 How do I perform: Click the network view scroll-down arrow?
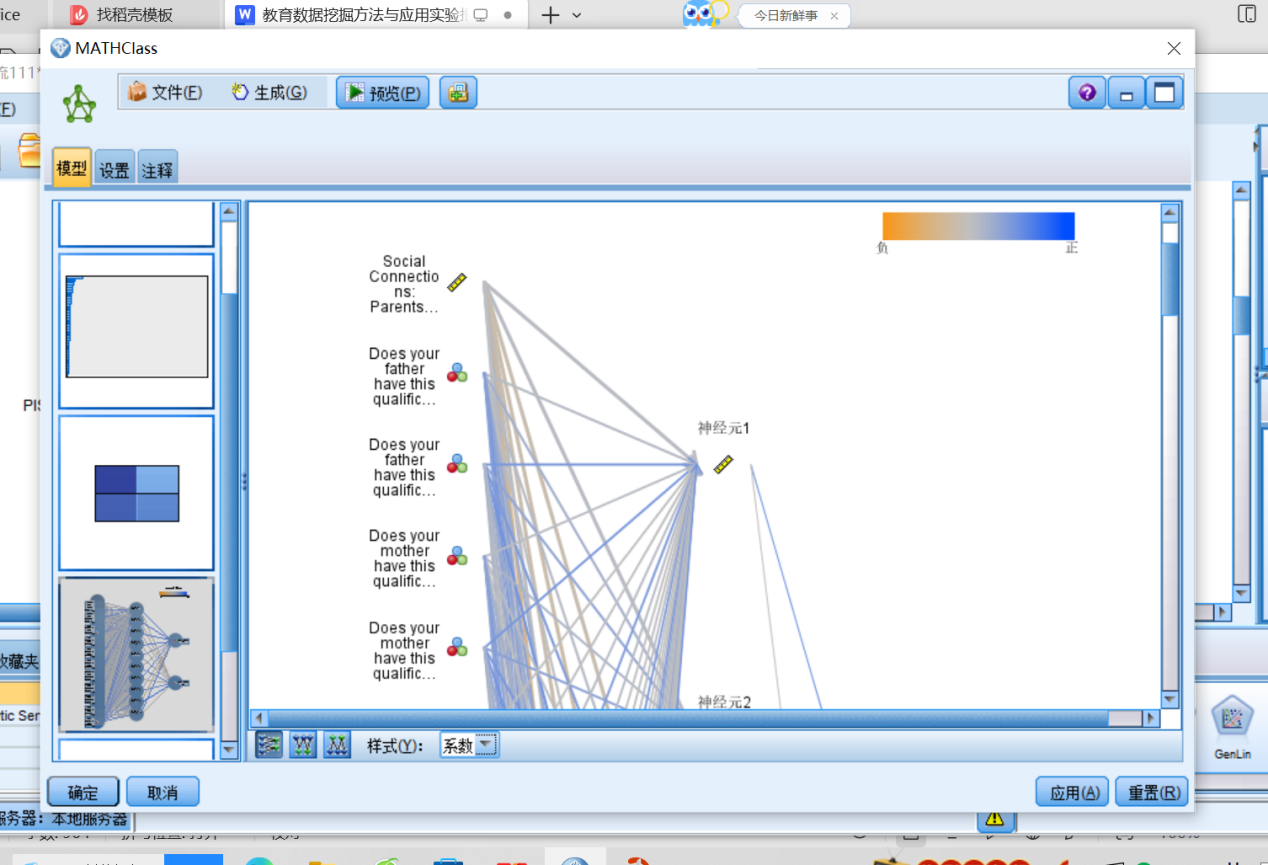[x=1170, y=700]
